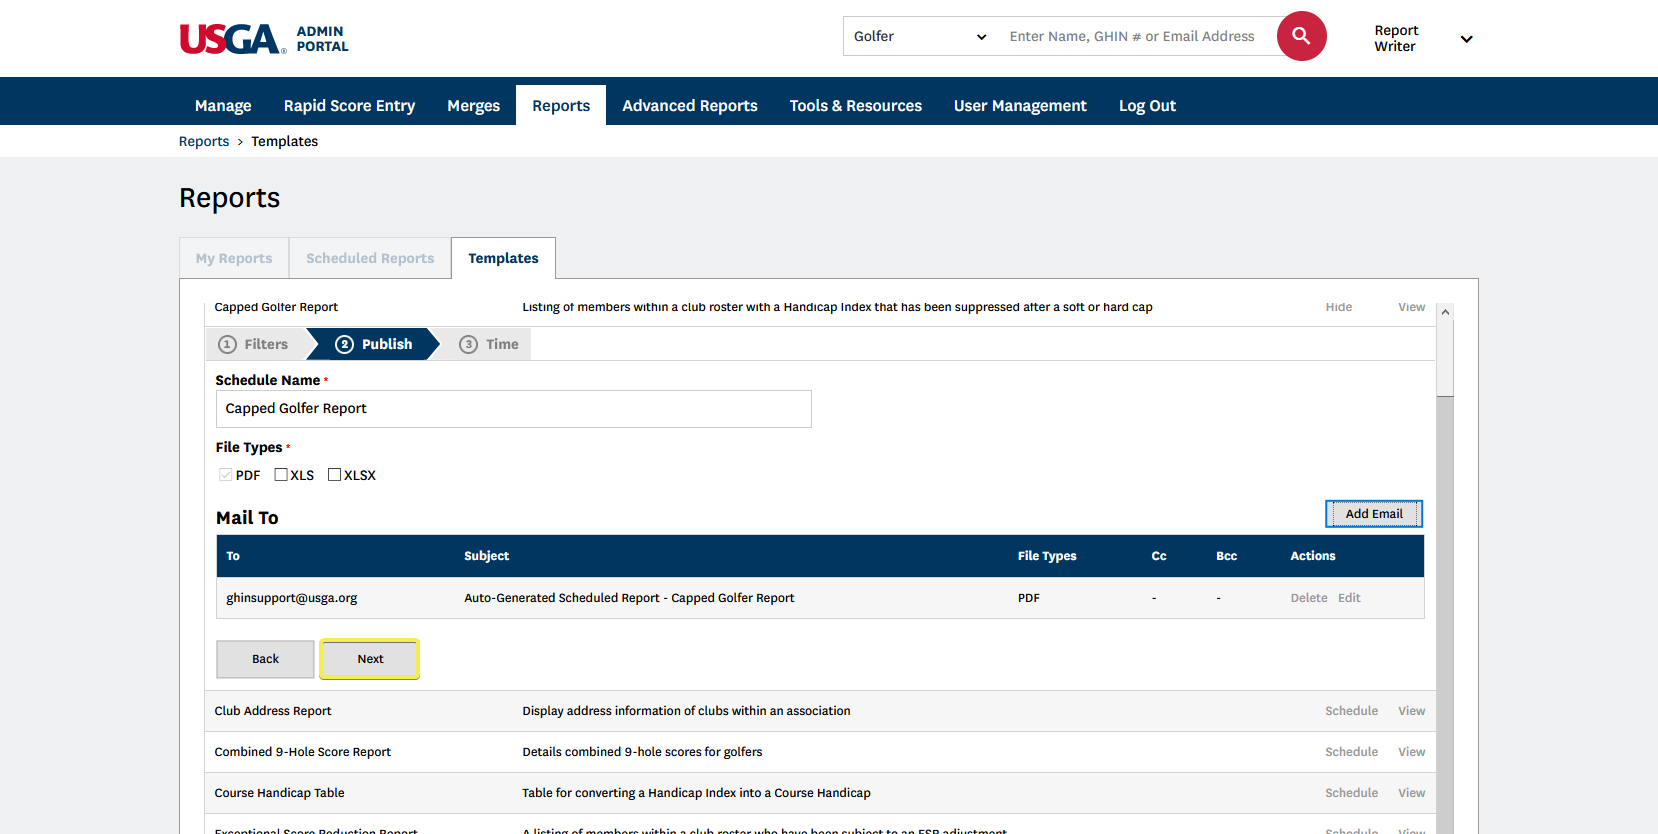Click the USGA Admin Portal logo
Screen dimensions: 1658x834
tap(264, 38)
